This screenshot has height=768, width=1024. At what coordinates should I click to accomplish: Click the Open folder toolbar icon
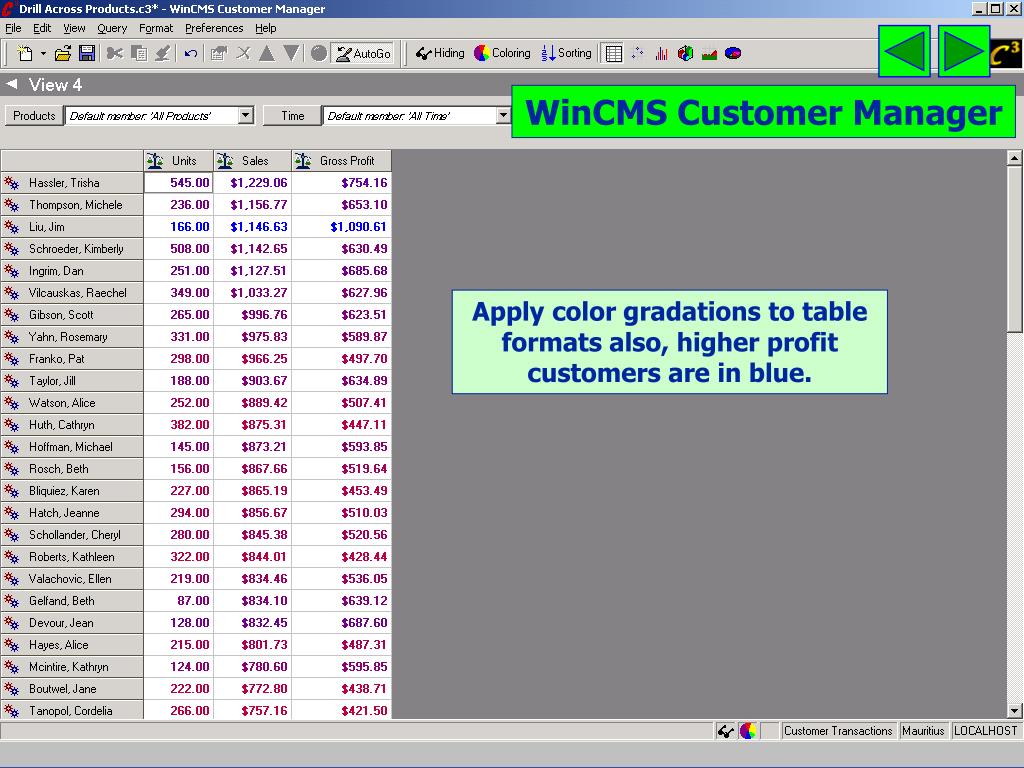point(63,54)
